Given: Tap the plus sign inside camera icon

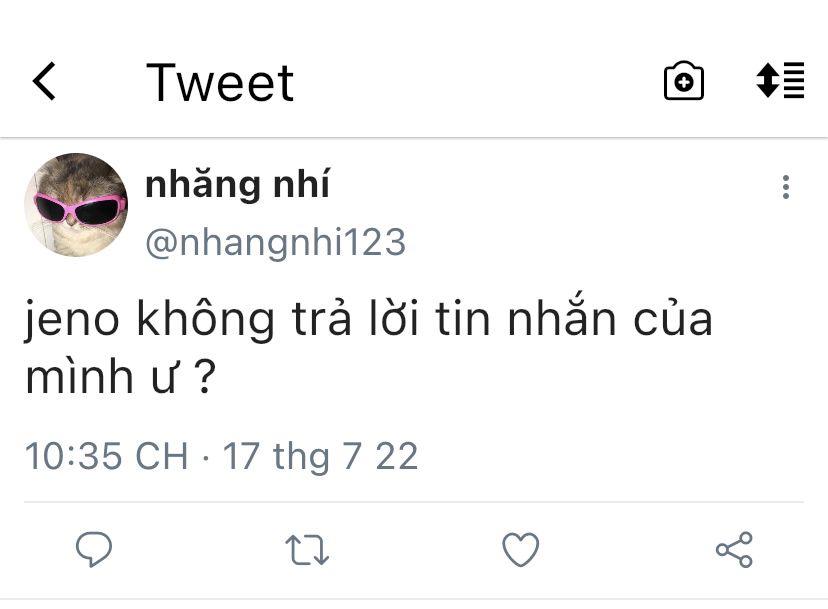Looking at the screenshot, I should pyautogui.click(x=684, y=82).
